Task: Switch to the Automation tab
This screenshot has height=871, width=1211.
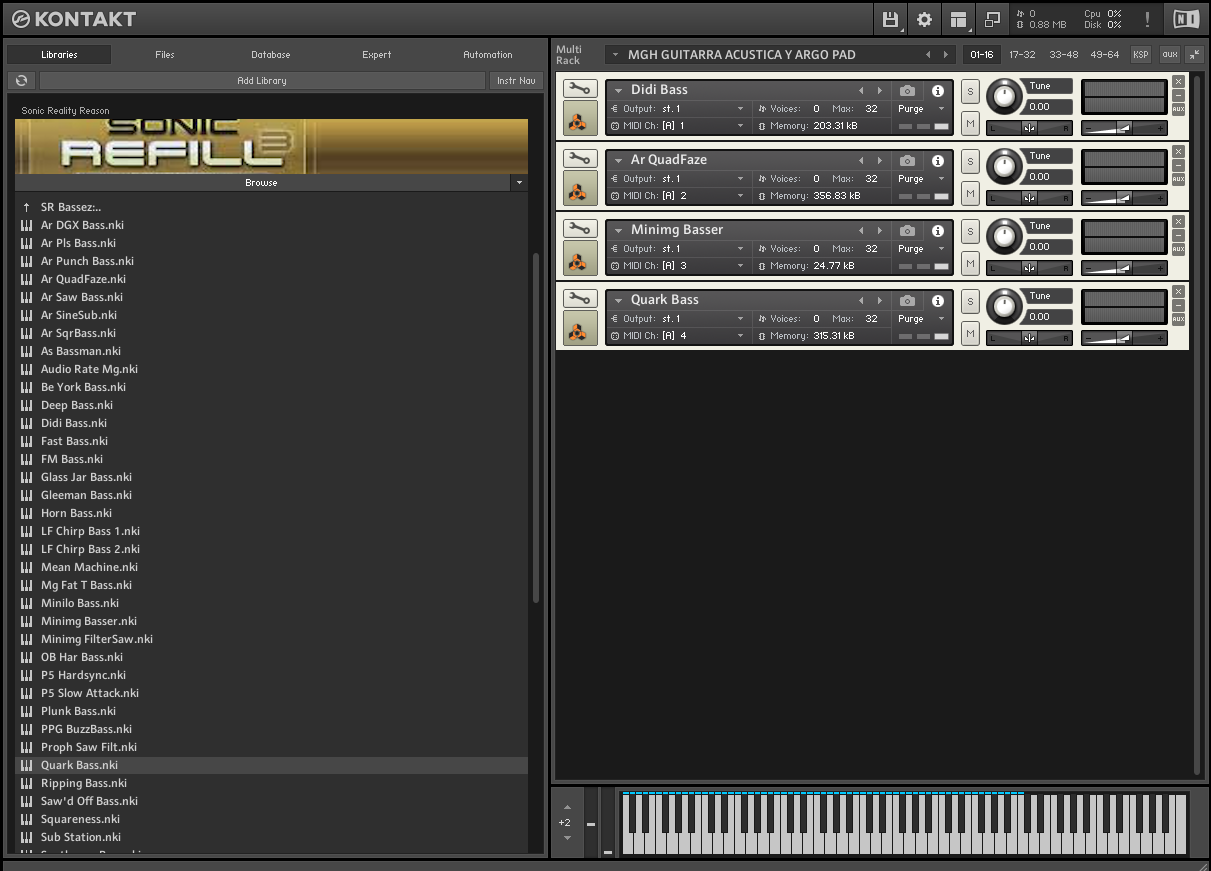Action: [x=488, y=55]
